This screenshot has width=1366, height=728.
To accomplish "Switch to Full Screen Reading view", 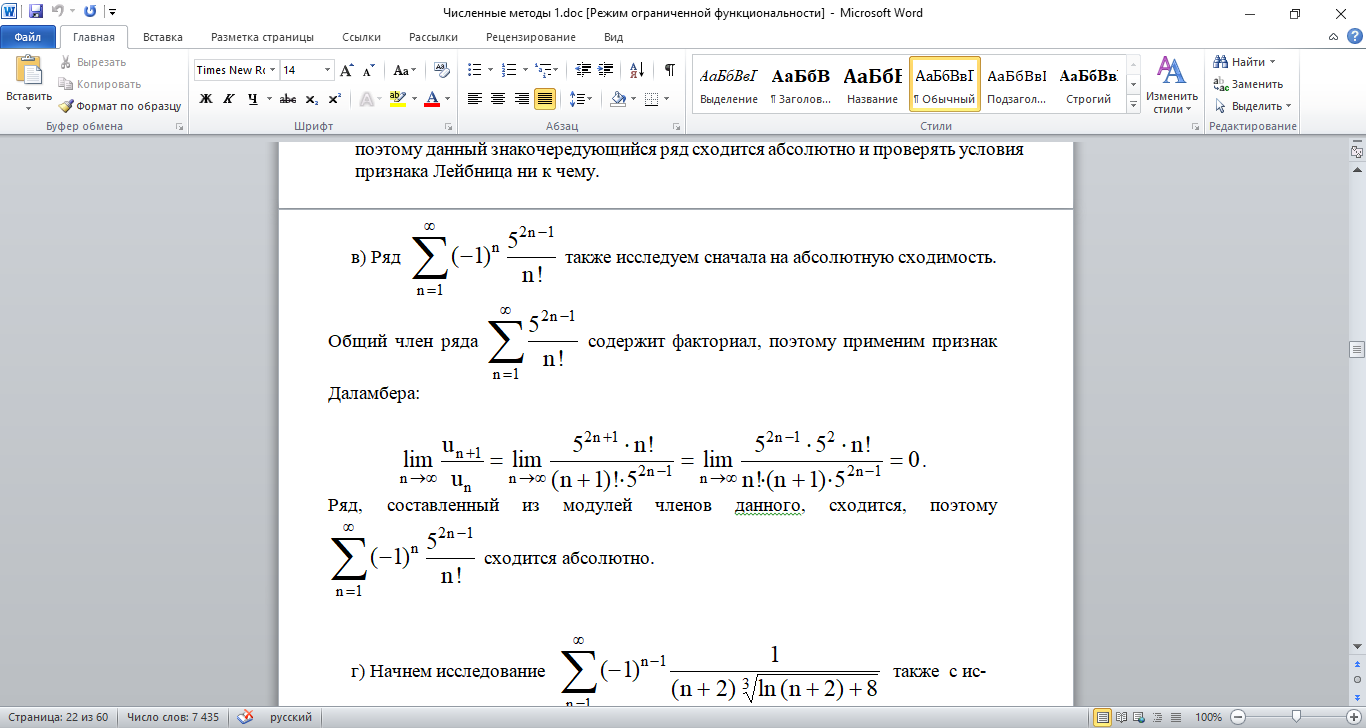I will click(1119, 717).
